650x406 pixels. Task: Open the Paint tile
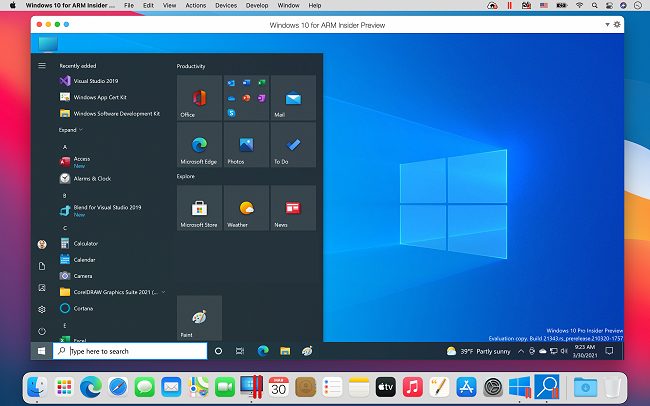199,318
